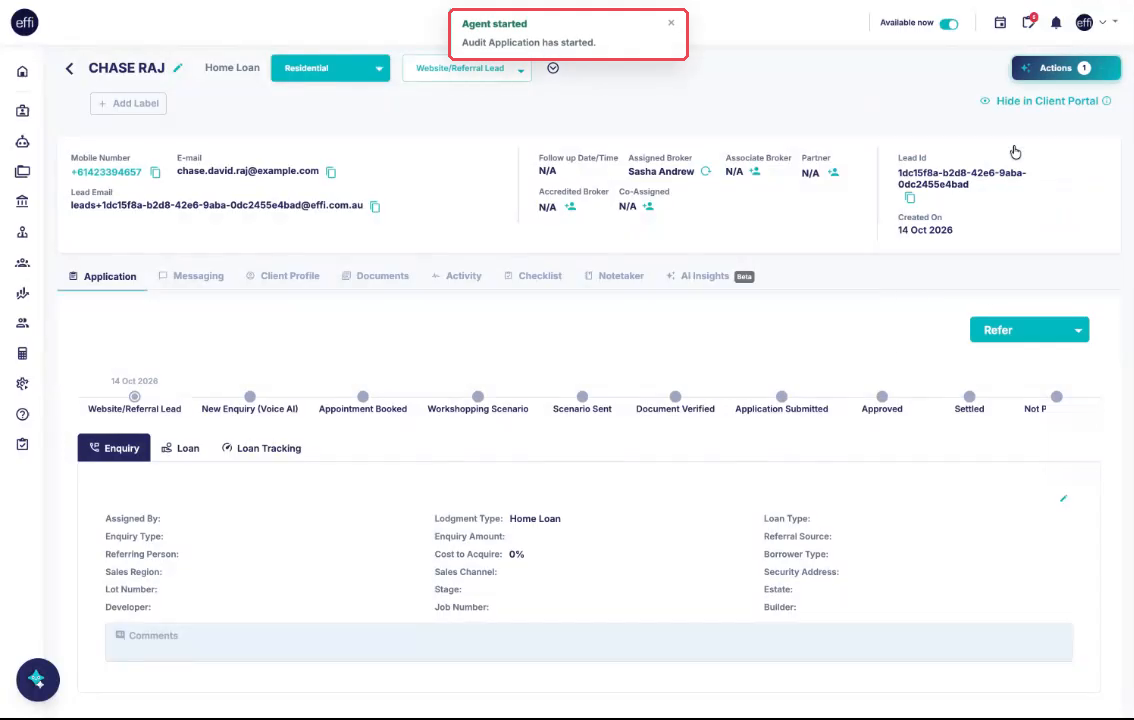Expand the Refer button dropdown arrow
This screenshot has height=720, width=1134.
coord(1078,330)
